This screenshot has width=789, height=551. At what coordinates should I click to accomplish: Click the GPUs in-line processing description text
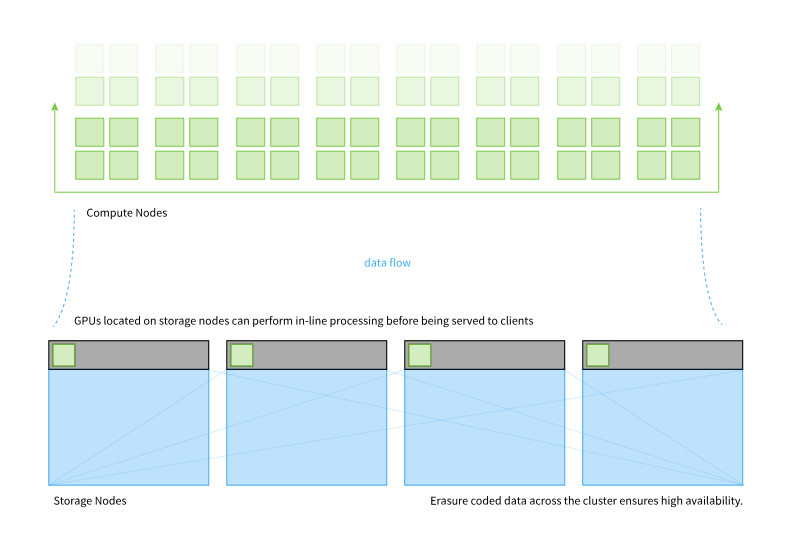tap(303, 321)
